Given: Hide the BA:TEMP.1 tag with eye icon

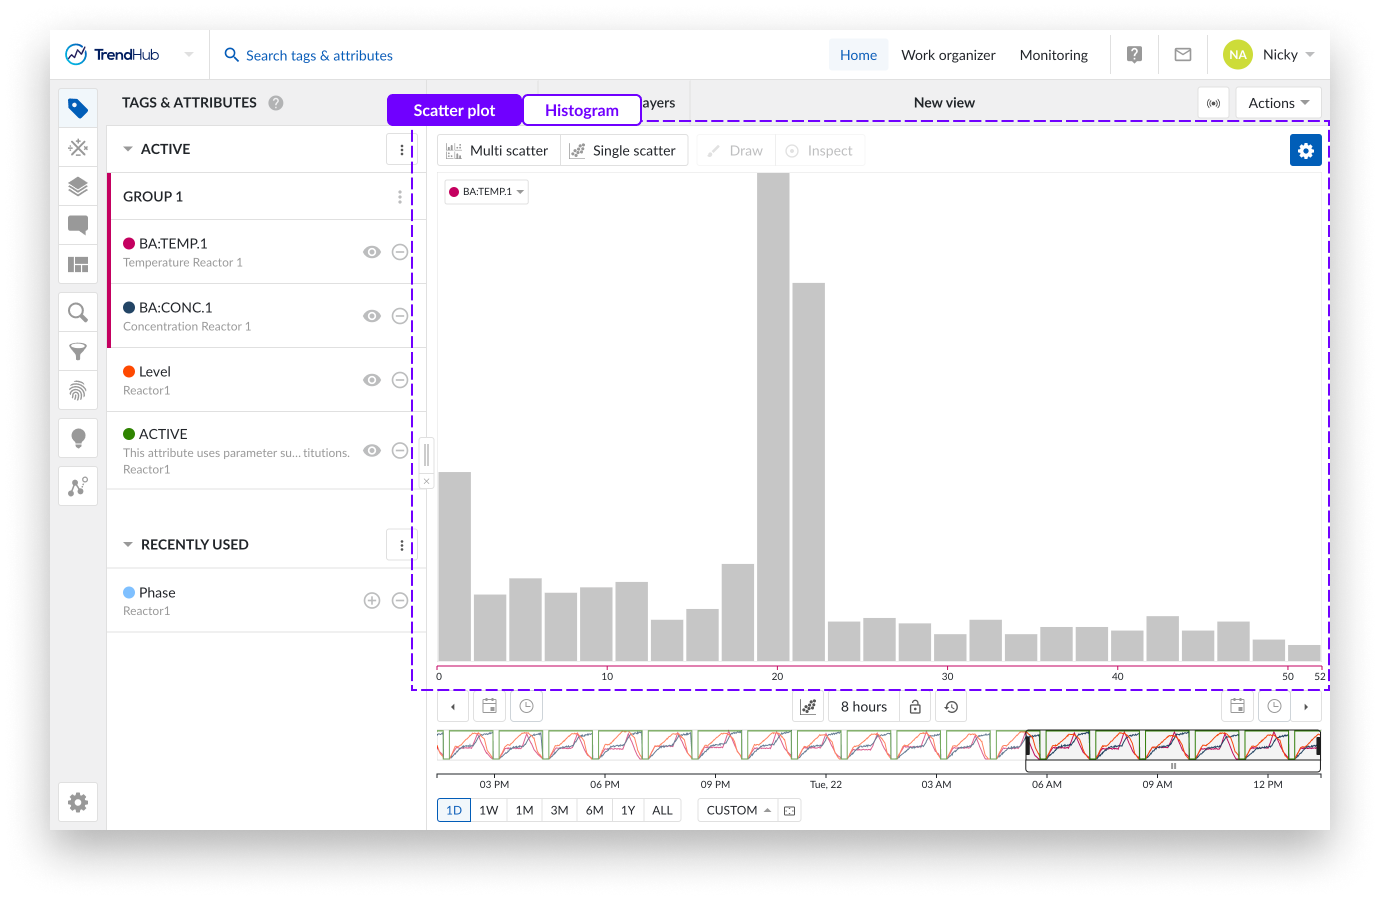Looking at the screenshot, I should coord(372,252).
